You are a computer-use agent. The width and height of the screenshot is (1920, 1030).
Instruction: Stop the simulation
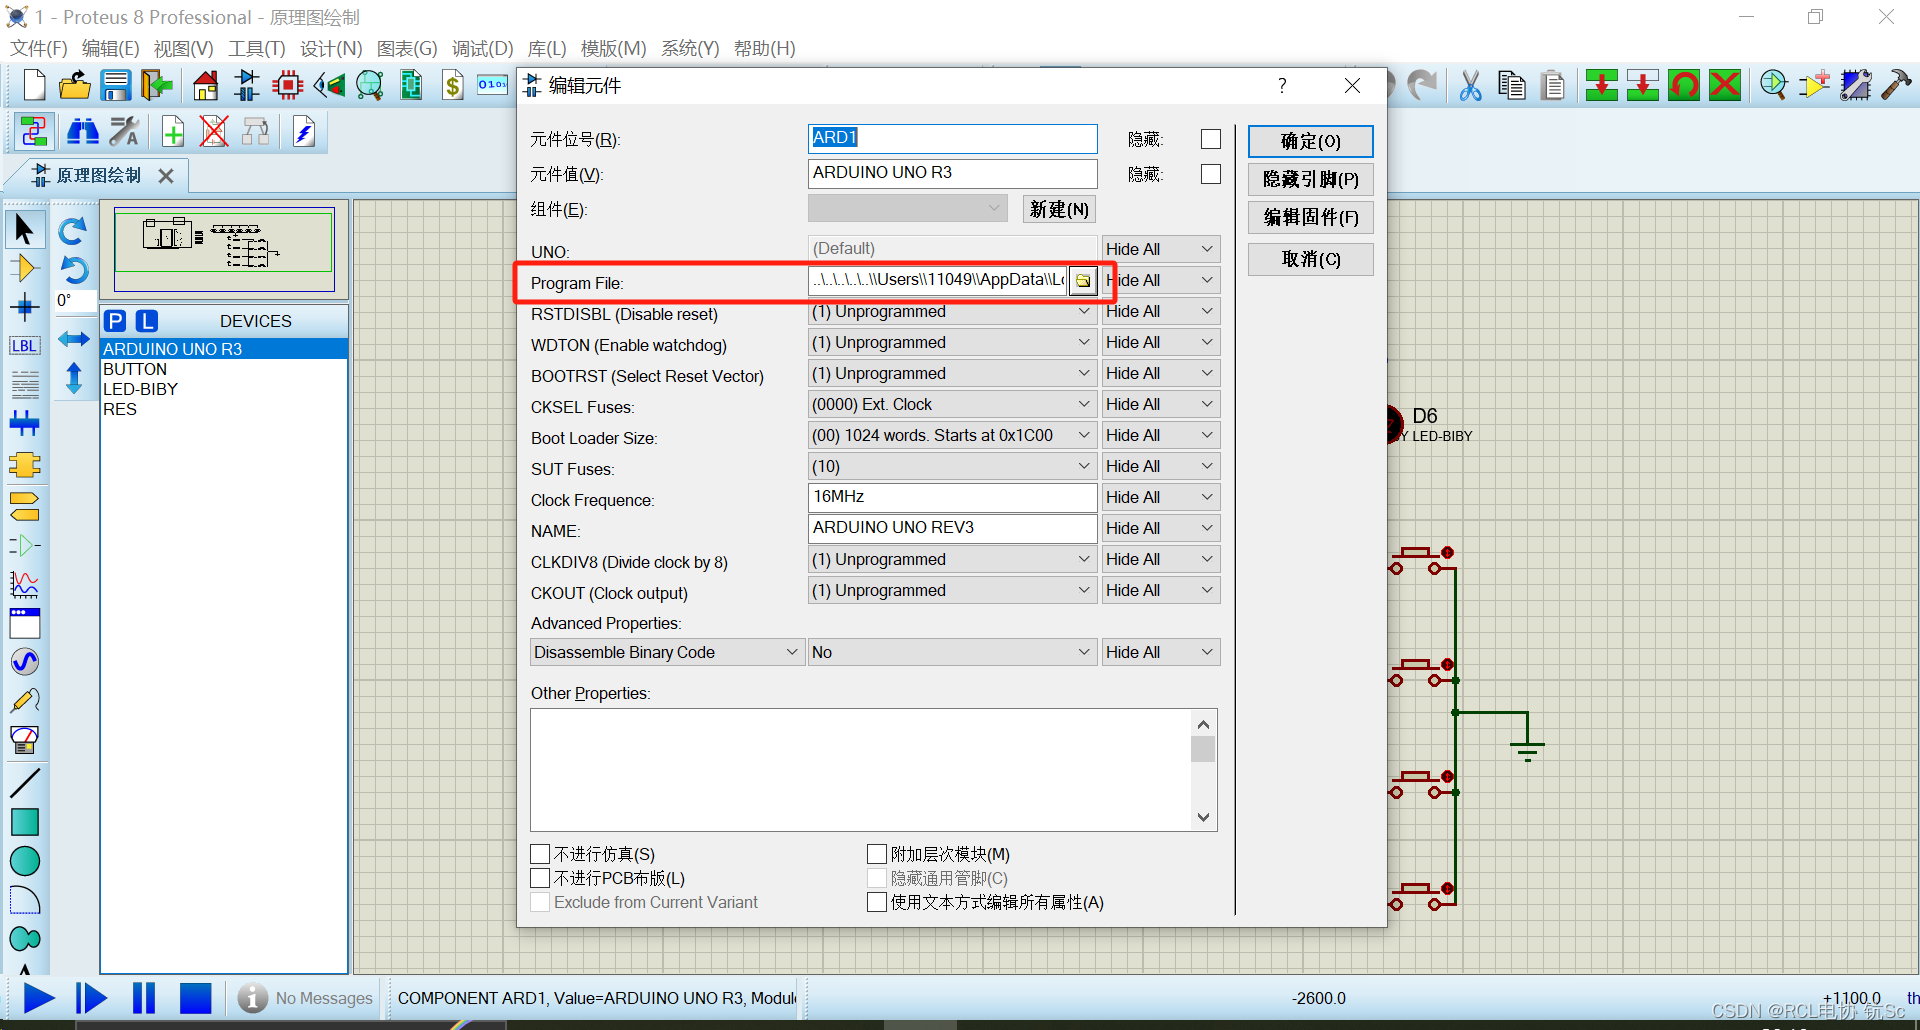(x=196, y=998)
